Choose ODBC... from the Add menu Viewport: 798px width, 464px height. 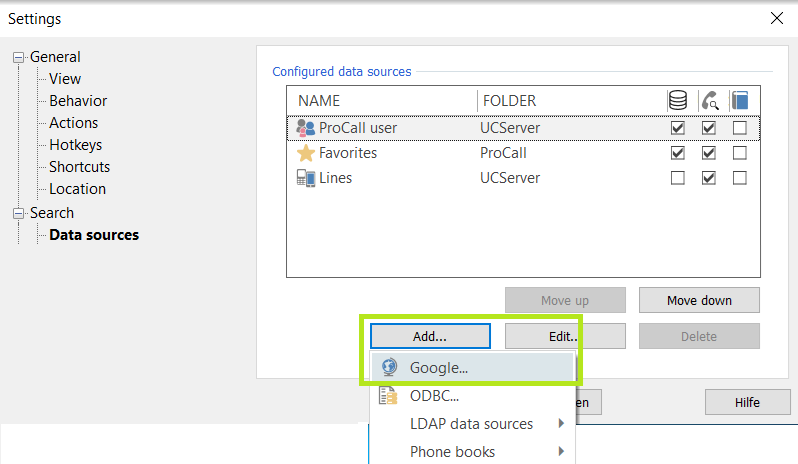(x=434, y=396)
